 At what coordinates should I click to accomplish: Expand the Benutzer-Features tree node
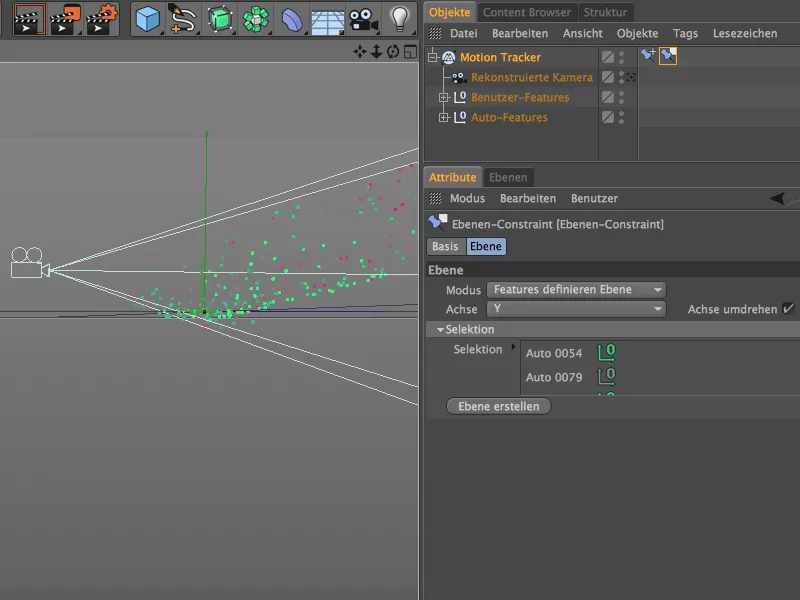pyautogui.click(x=444, y=97)
